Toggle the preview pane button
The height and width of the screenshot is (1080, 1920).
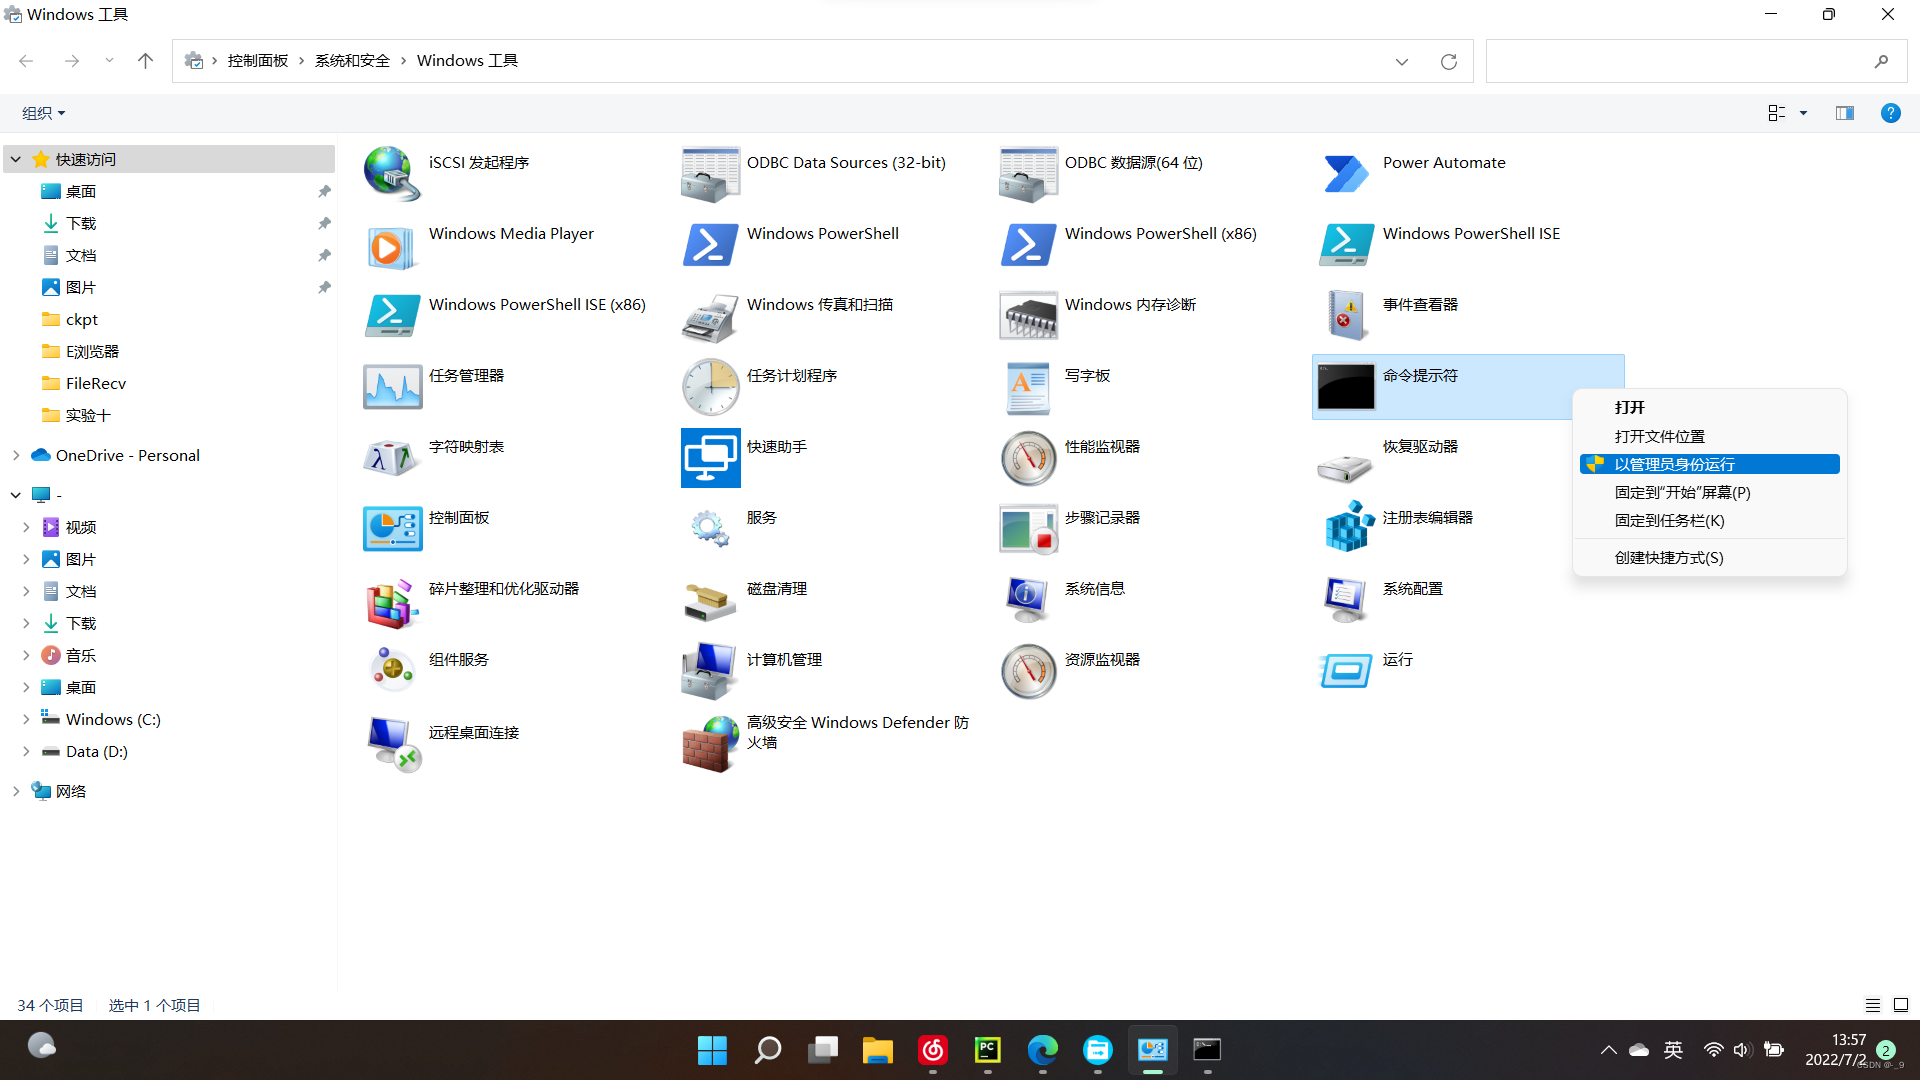[1845, 113]
